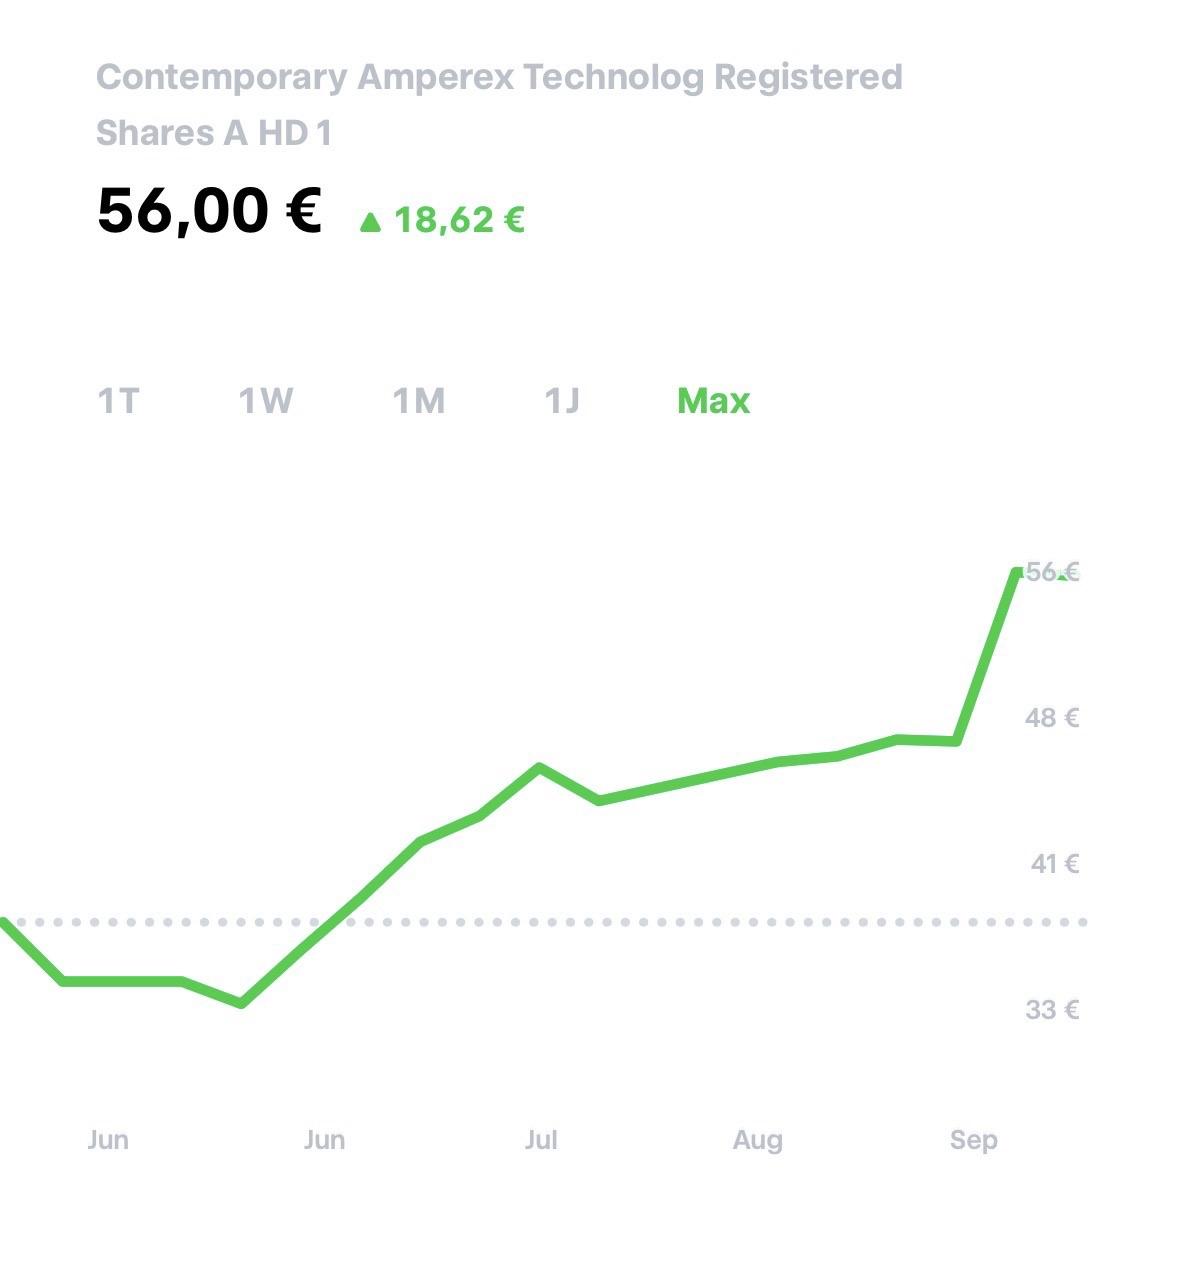Select the Max range tab
Viewport: 1179px width, 1276px height.
point(713,401)
